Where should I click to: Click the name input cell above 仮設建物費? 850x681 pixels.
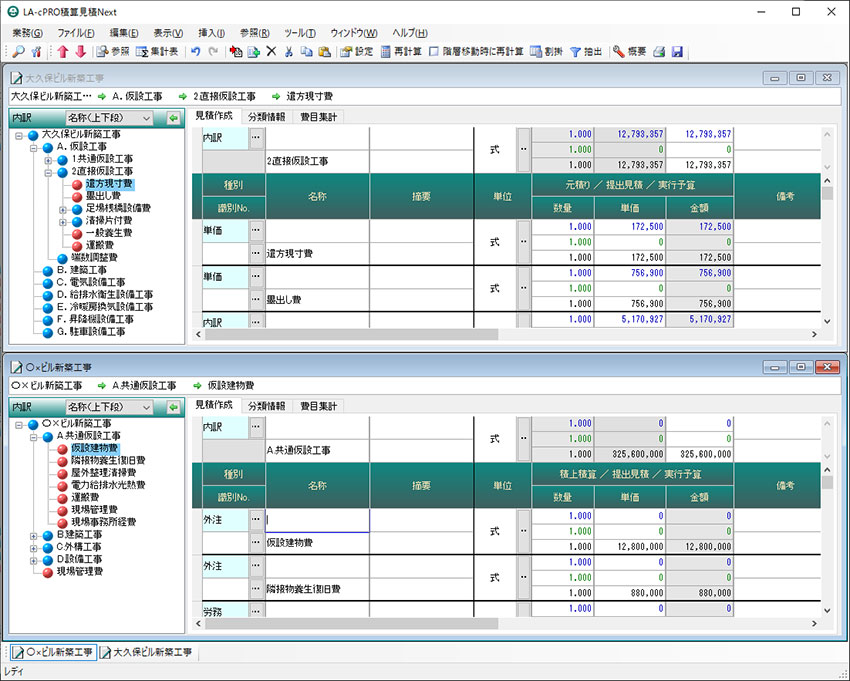[x=317, y=520]
